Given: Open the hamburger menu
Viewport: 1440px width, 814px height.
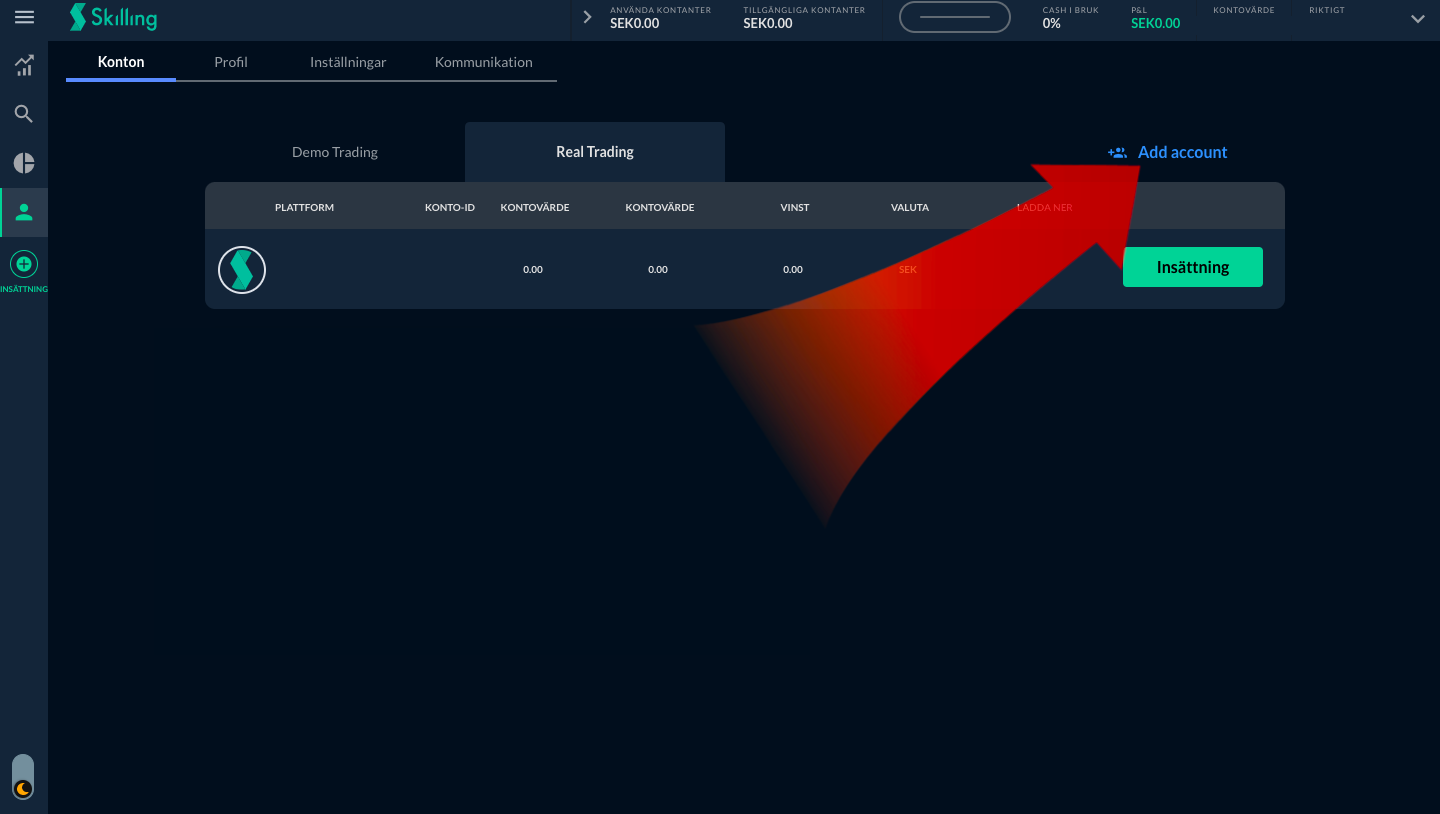Looking at the screenshot, I should 24,18.
